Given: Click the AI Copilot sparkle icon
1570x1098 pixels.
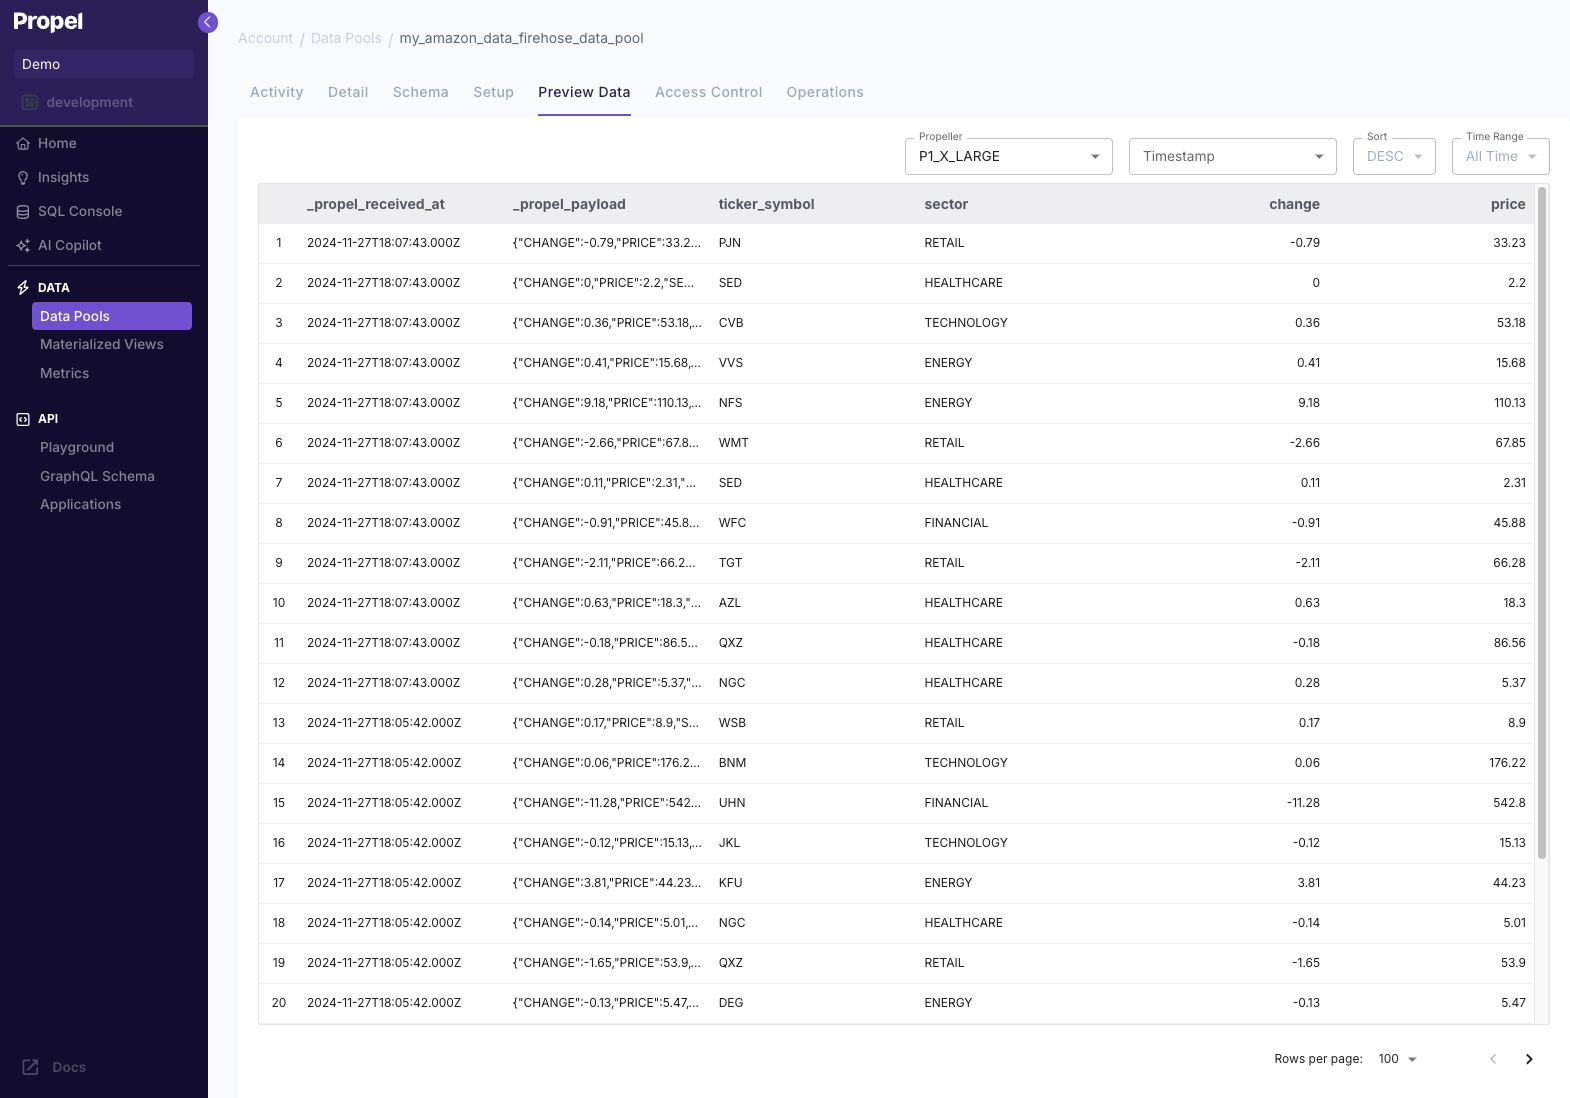Looking at the screenshot, I should point(23,246).
